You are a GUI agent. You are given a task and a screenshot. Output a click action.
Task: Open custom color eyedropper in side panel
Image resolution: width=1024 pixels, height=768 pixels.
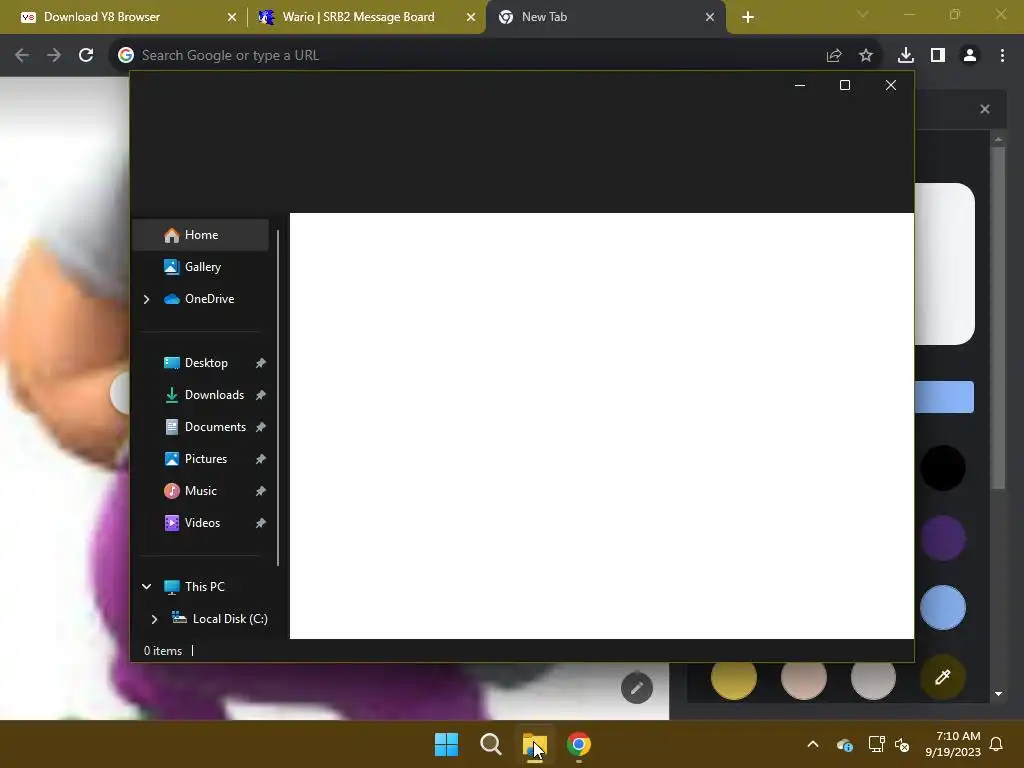pos(942,677)
